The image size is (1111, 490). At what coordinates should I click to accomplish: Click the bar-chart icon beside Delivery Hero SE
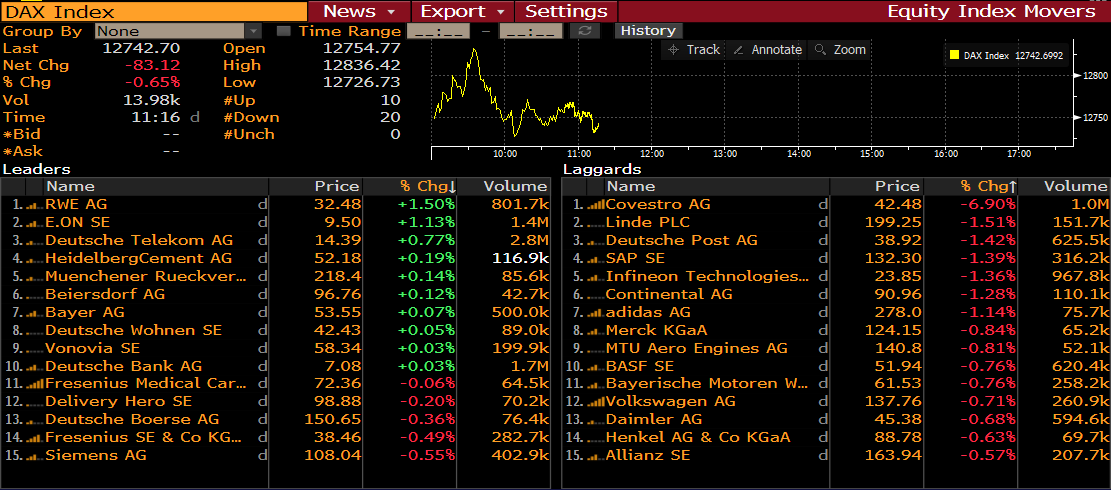35,401
